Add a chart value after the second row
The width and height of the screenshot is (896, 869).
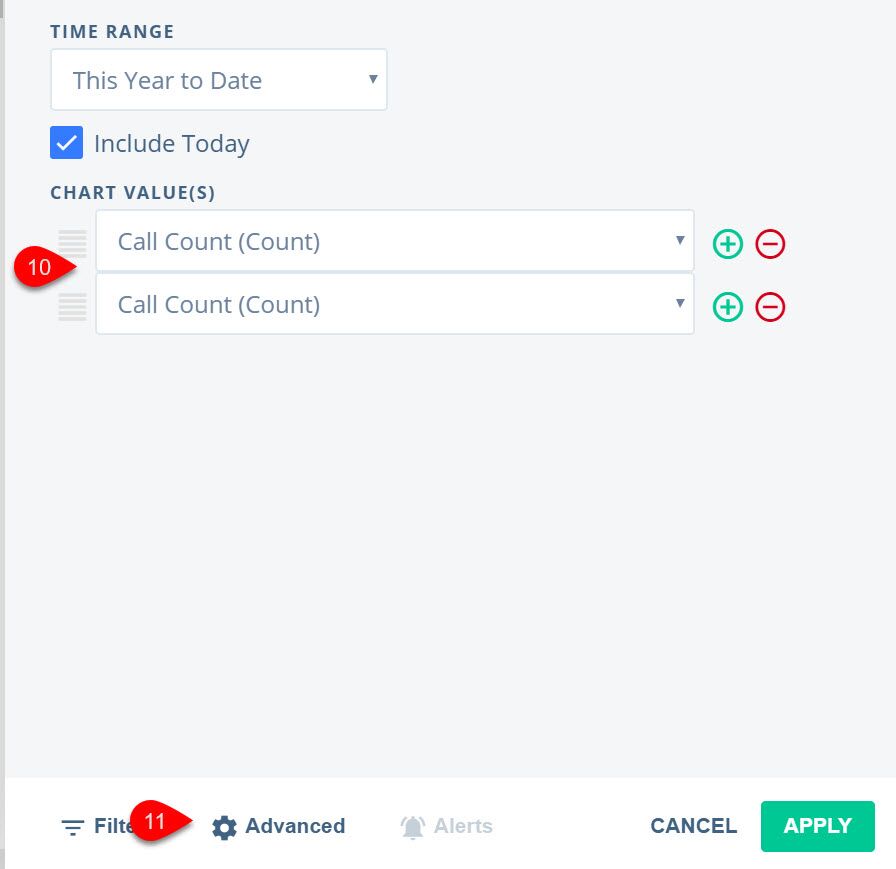728,307
